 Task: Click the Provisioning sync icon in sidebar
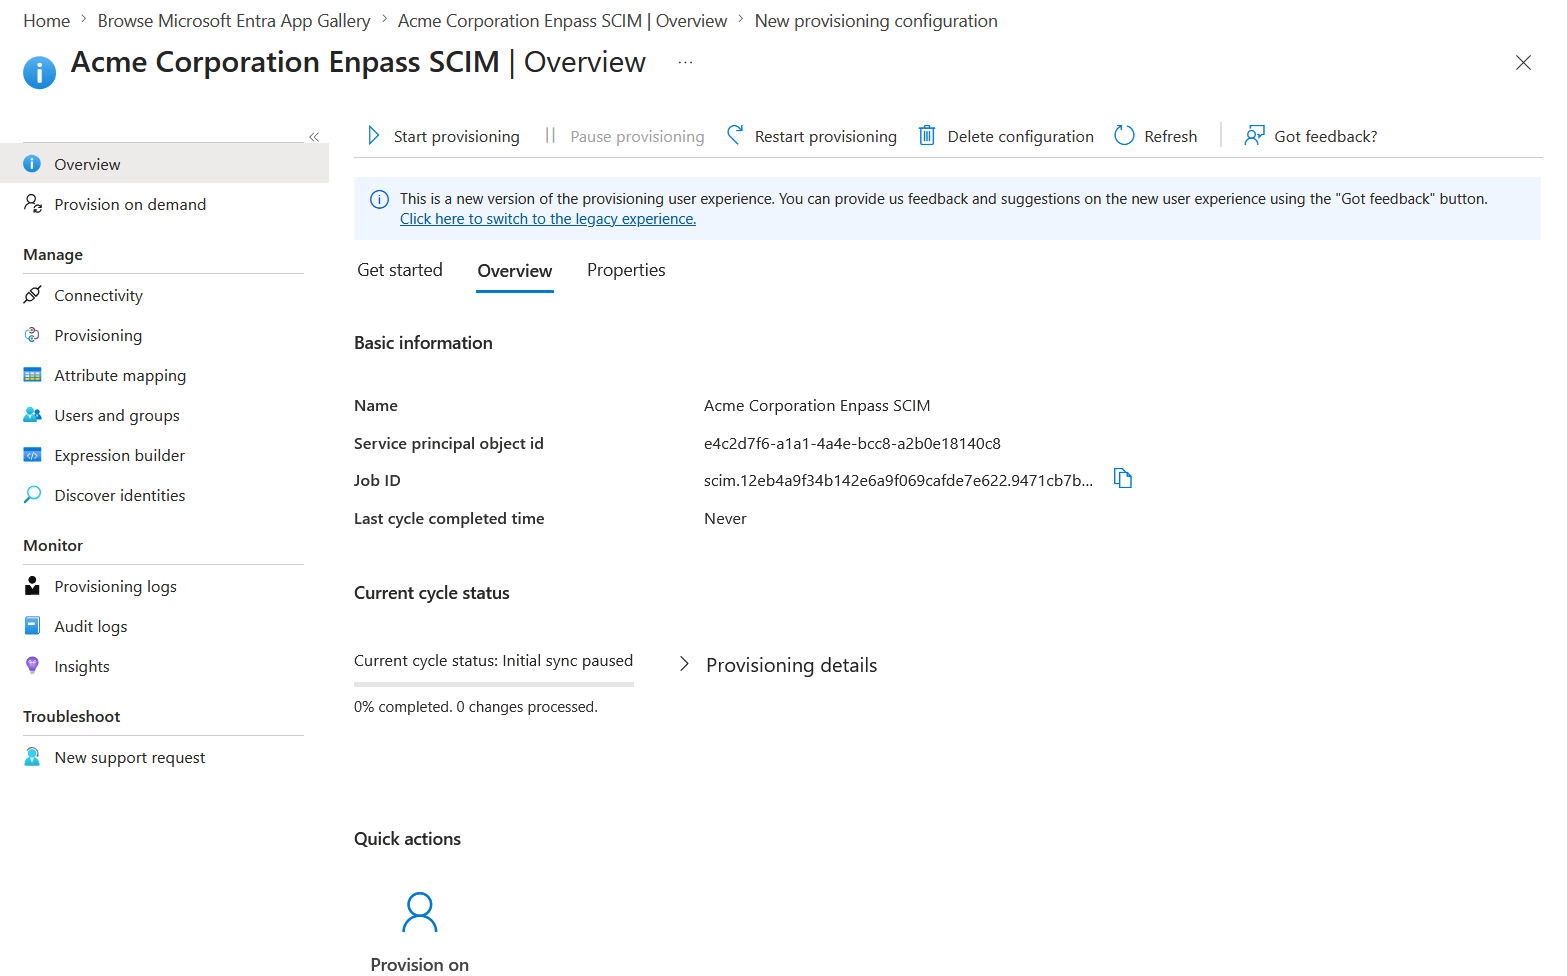[x=32, y=335]
